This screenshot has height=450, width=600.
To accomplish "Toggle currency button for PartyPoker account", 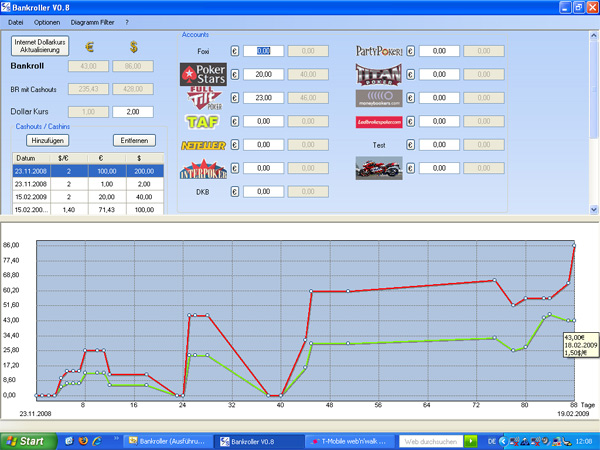I will click(411, 51).
